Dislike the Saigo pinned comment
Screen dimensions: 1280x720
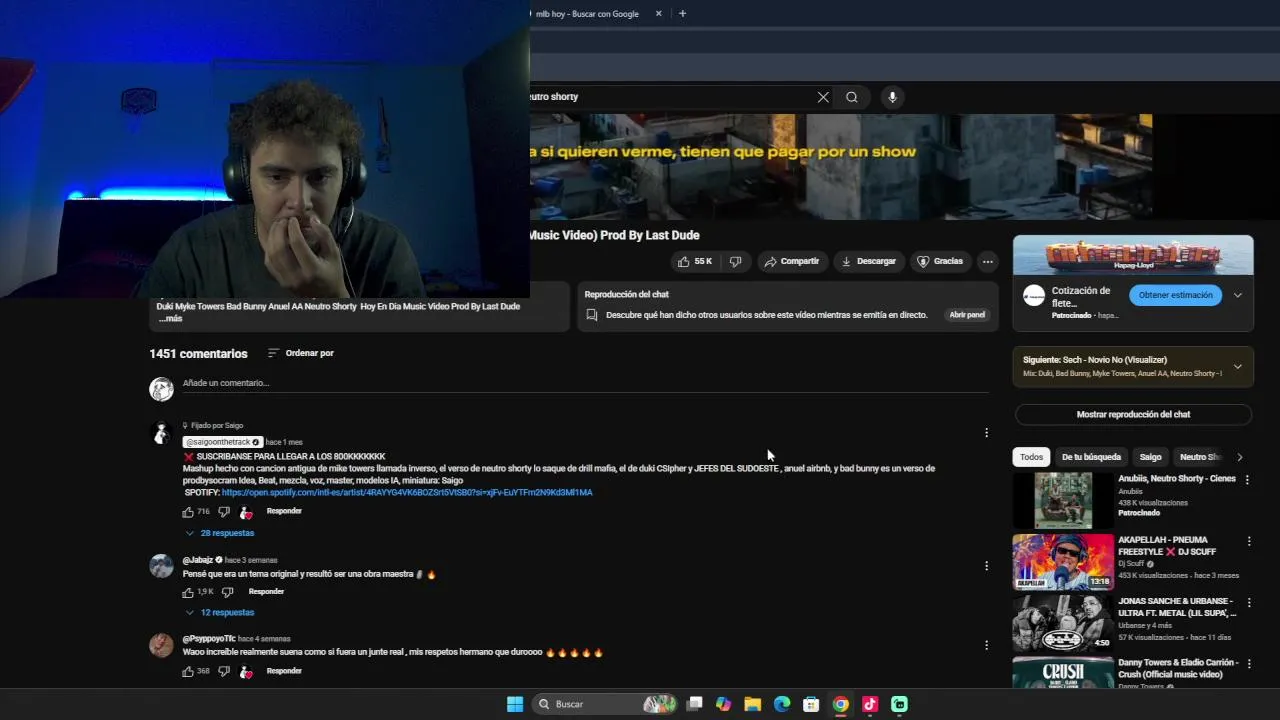pos(223,512)
